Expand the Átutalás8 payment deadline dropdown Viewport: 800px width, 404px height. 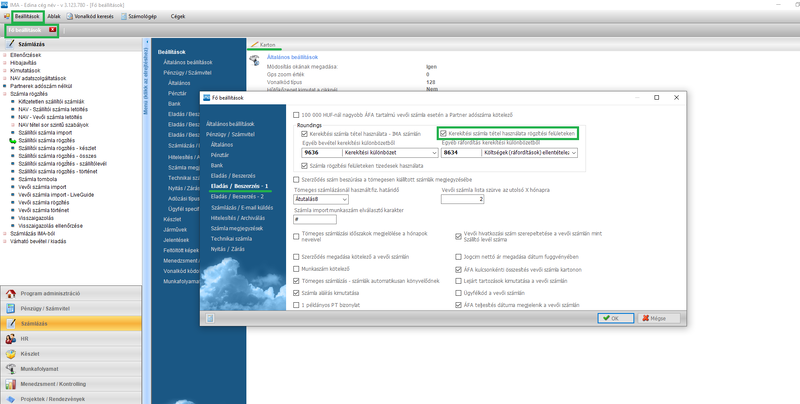pyautogui.click(x=338, y=199)
